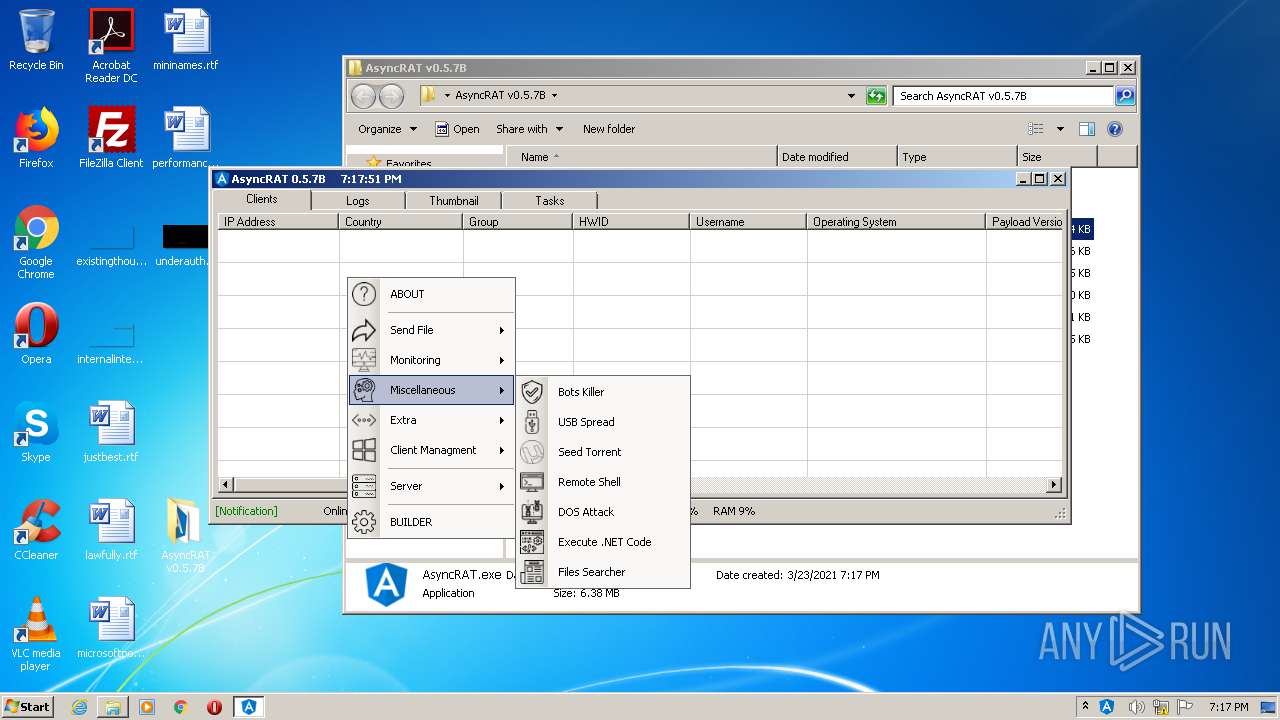Click the Server menu icon
This screenshot has width=1280, height=720.
(x=364, y=486)
